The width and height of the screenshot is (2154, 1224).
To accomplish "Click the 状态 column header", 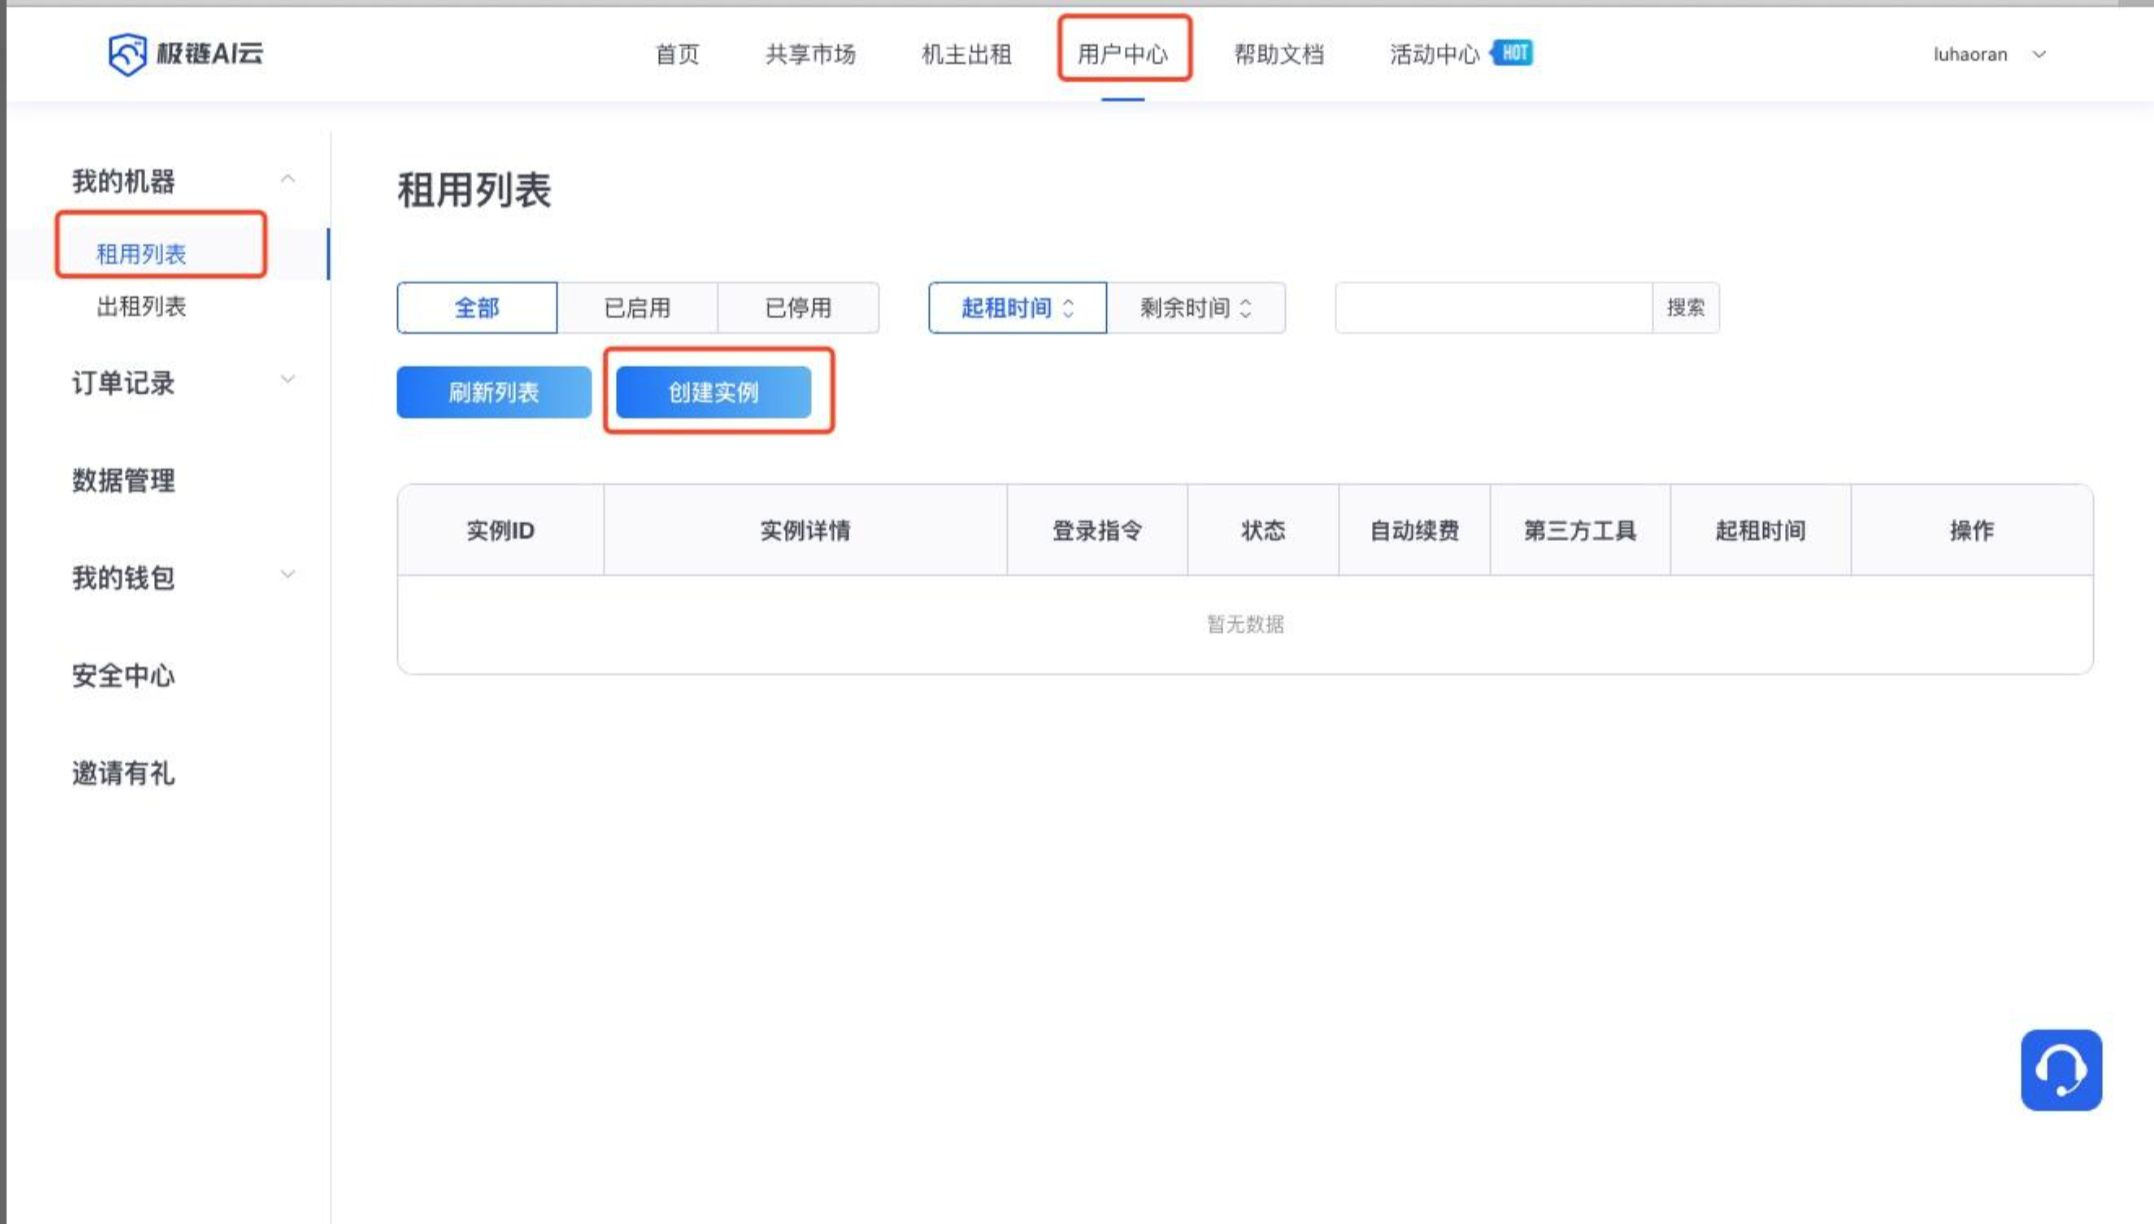I will click(x=1263, y=531).
